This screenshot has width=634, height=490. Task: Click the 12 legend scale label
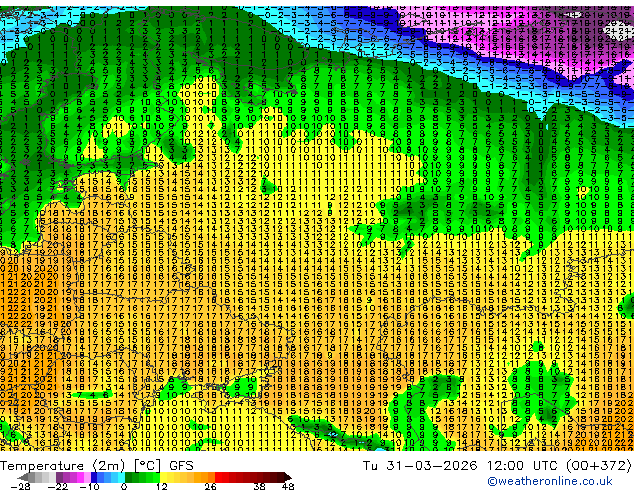tap(162, 486)
